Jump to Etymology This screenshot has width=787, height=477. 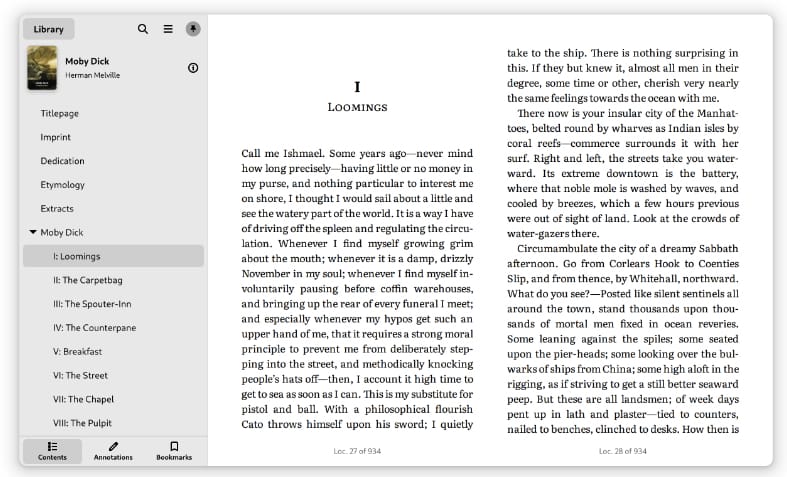[x=63, y=185]
